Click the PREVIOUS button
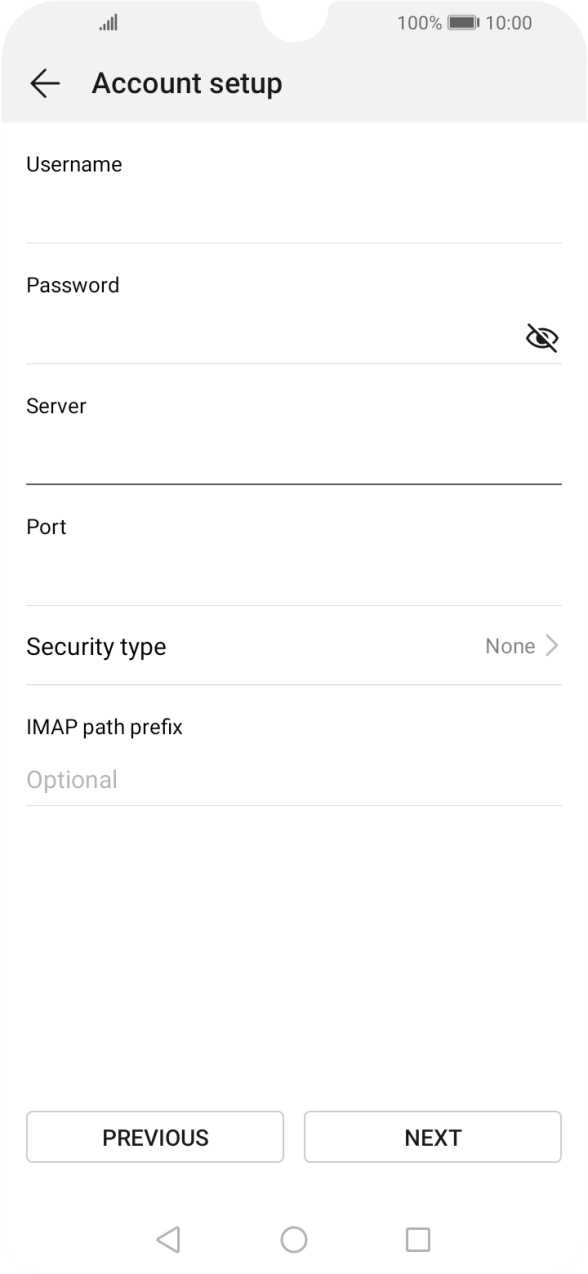 (155, 1137)
